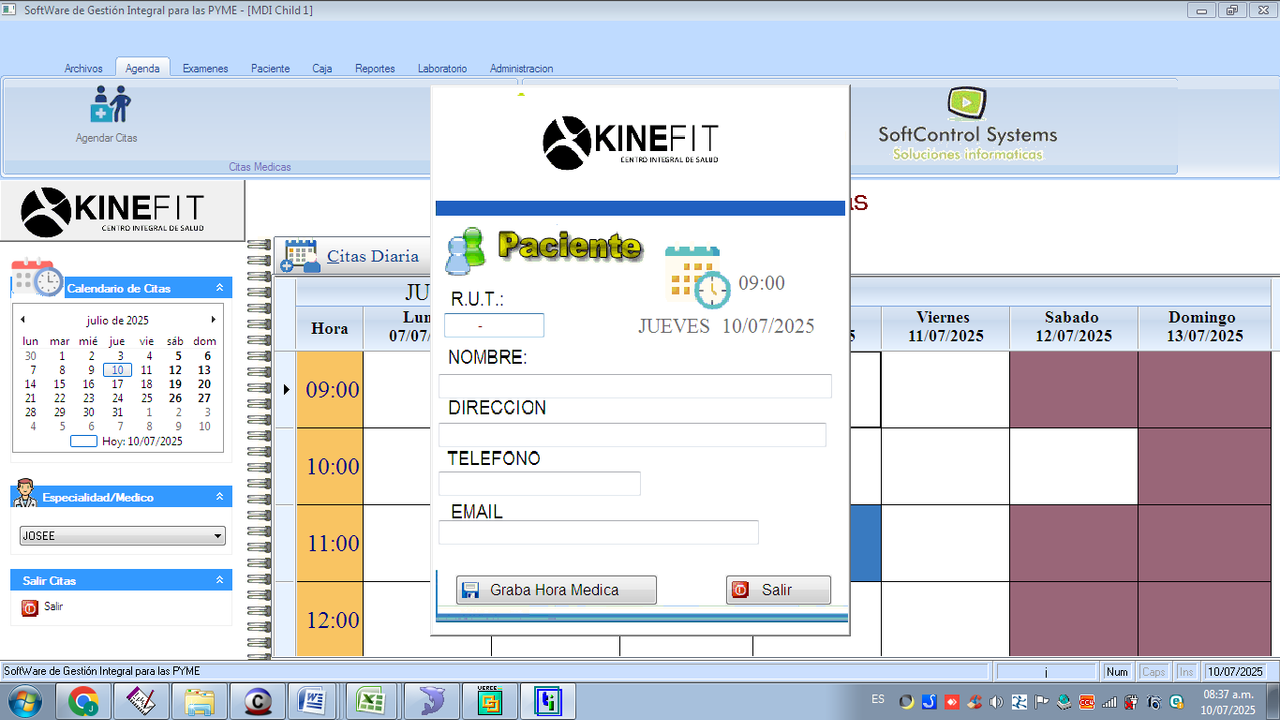Screen dimensions: 1280x720
Task: Click the SoftControl Systems logo
Action: coord(967,124)
